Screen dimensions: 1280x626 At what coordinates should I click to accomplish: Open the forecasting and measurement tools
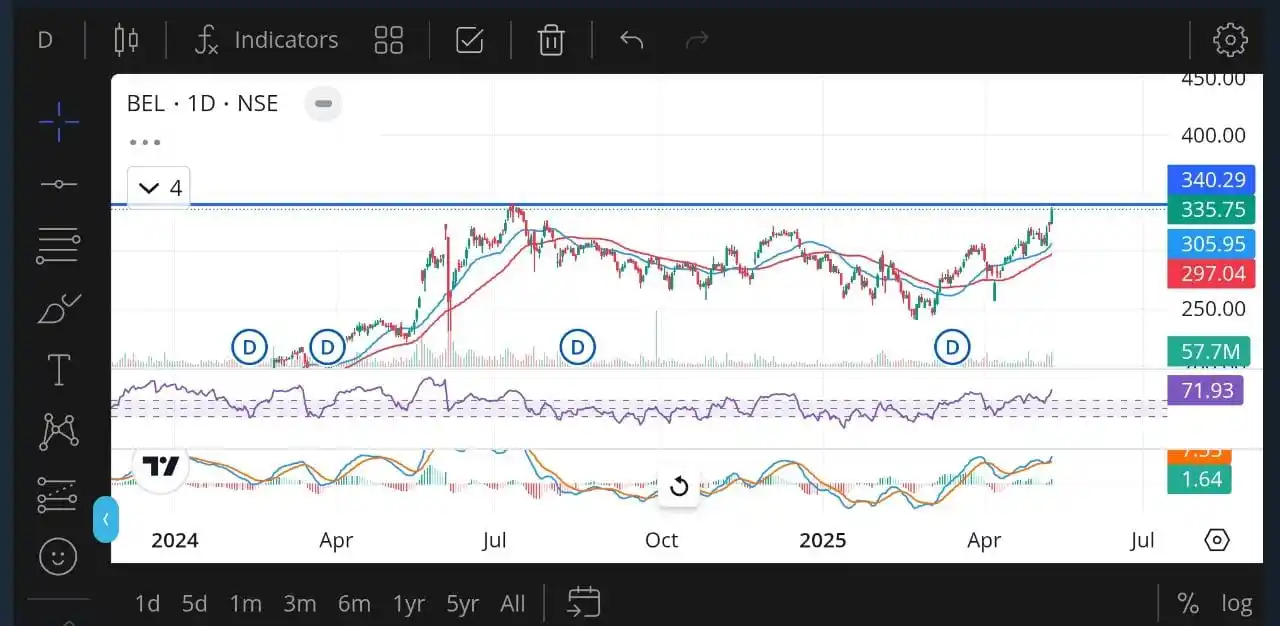coord(59,494)
